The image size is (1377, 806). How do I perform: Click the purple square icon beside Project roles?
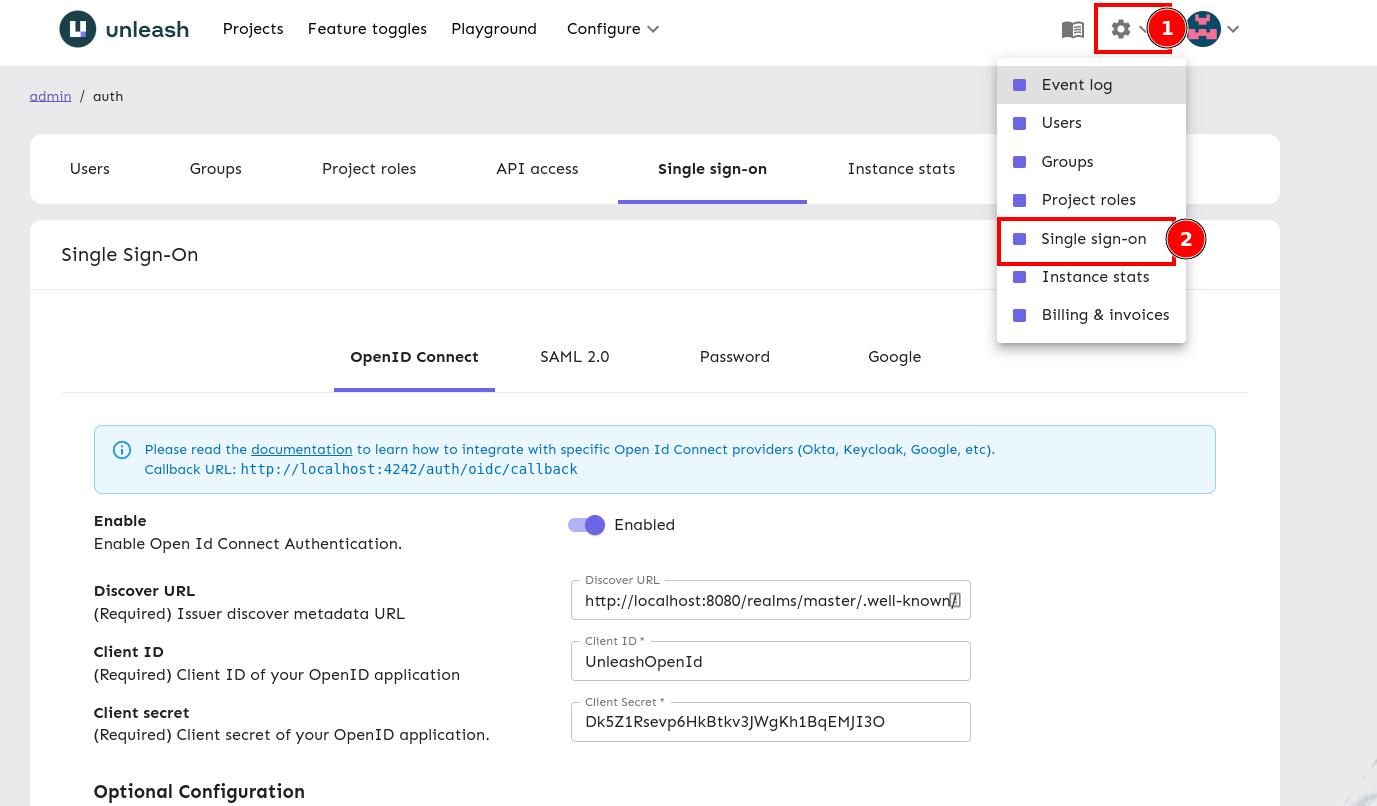click(1019, 199)
